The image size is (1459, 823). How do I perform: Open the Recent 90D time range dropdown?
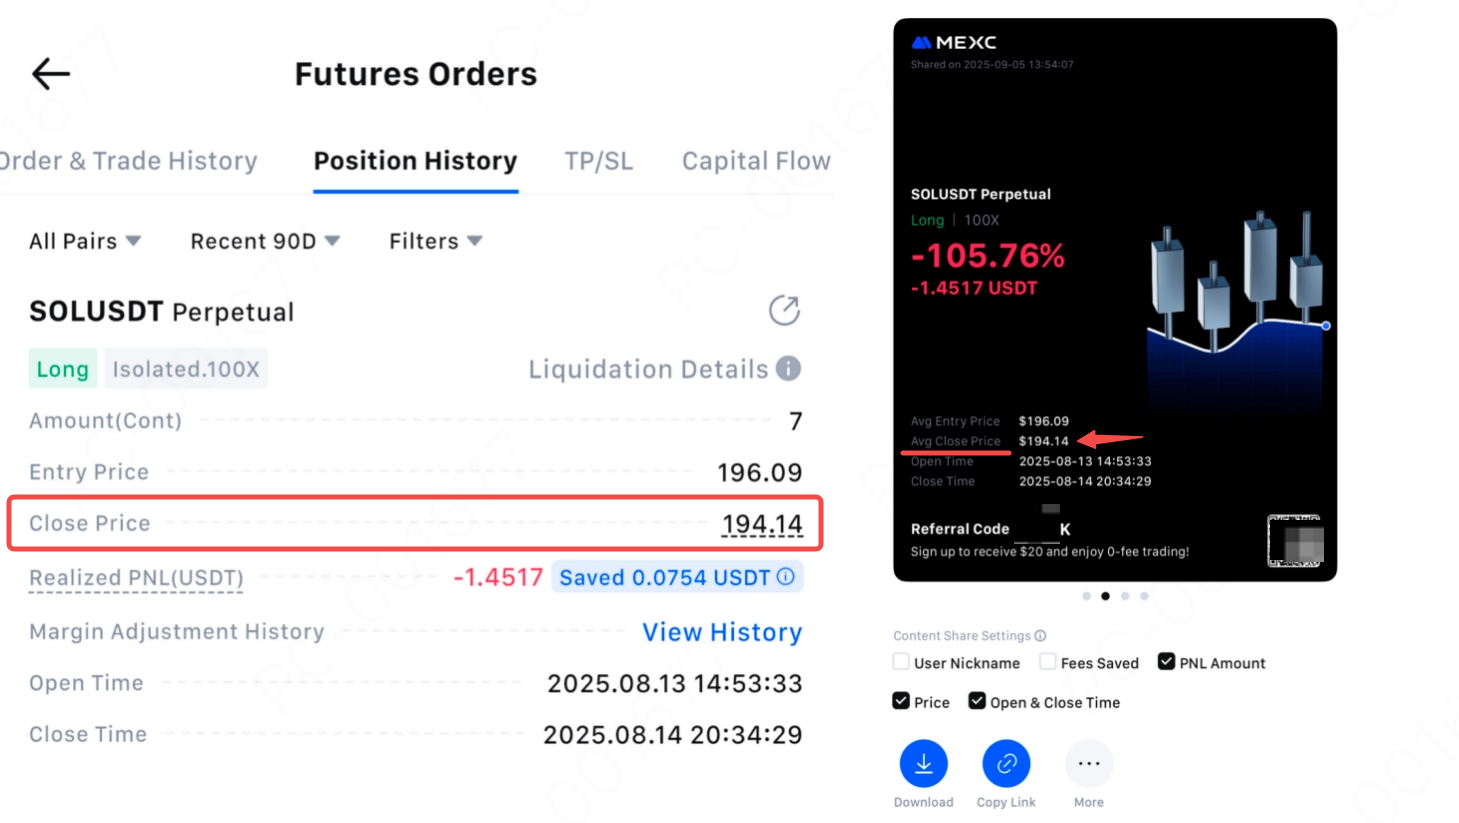(x=265, y=241)
